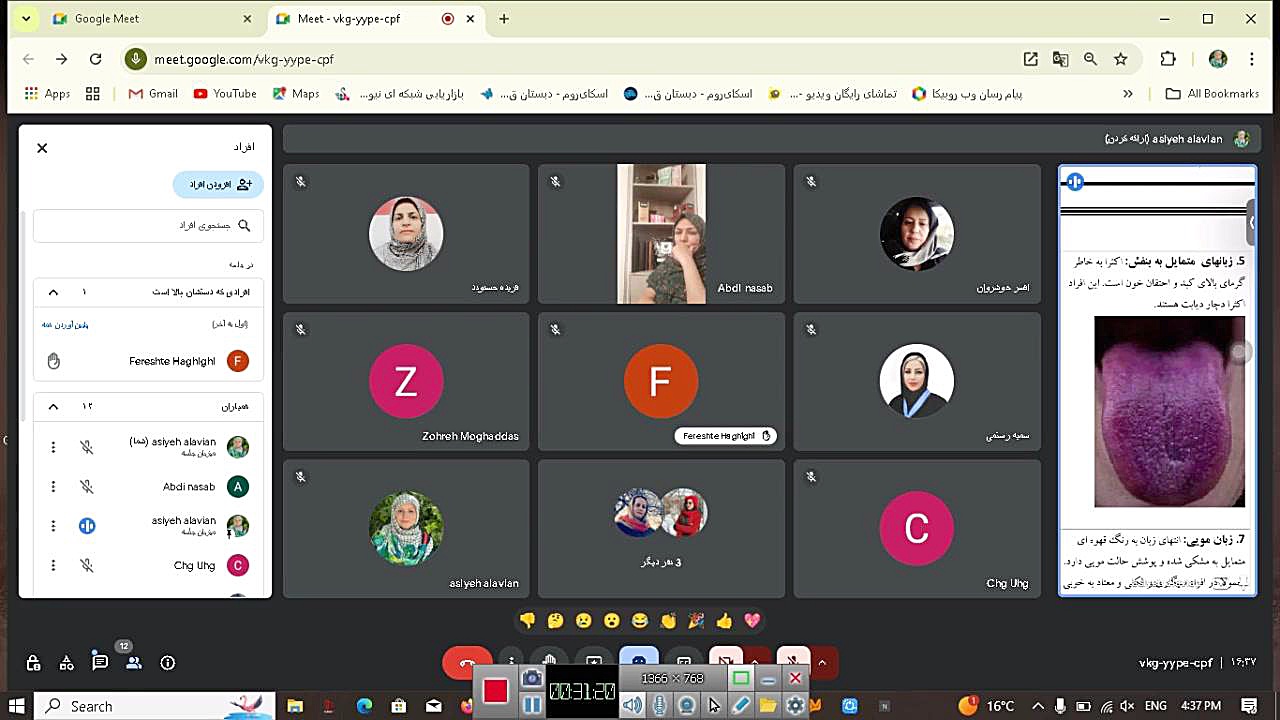Toggle recorder speaker audio capture
The width and height of the screenshot is (1280, 720).
coord(632,705)
